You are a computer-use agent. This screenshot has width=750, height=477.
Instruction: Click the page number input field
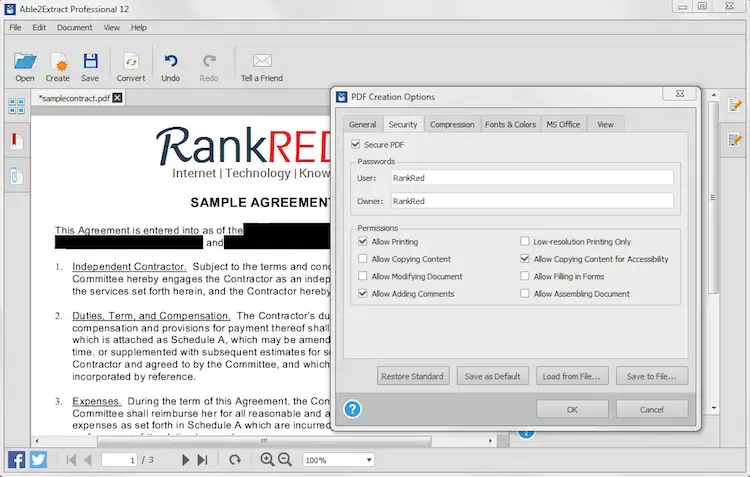120,460
